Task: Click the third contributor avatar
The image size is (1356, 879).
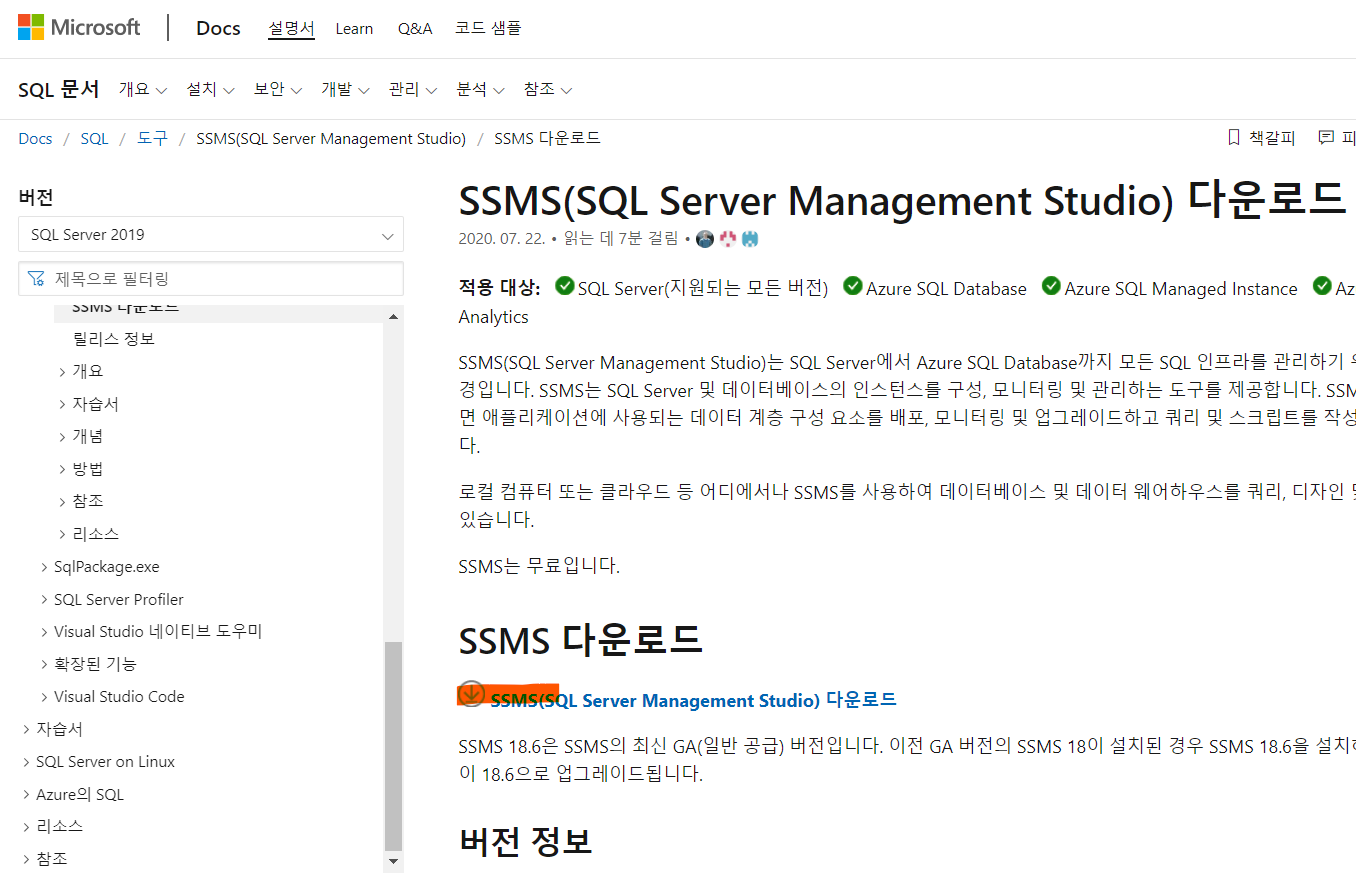Action: pos(751,239)
